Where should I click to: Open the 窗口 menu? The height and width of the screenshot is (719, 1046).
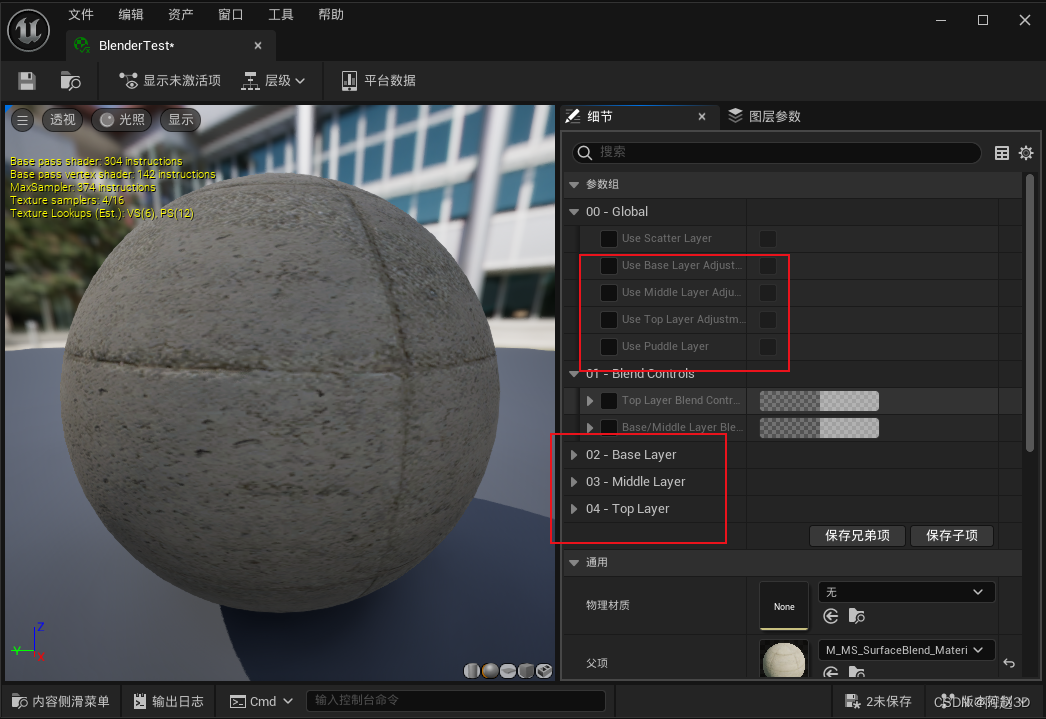pos(231,15)
